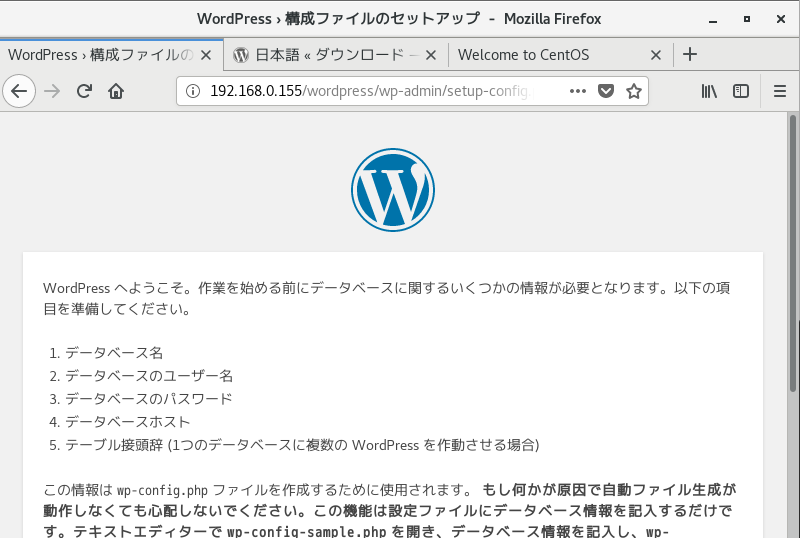Viewport: 800px width, 538px height.
Task: Open Firefox hamburger menu
Action: 780,91
